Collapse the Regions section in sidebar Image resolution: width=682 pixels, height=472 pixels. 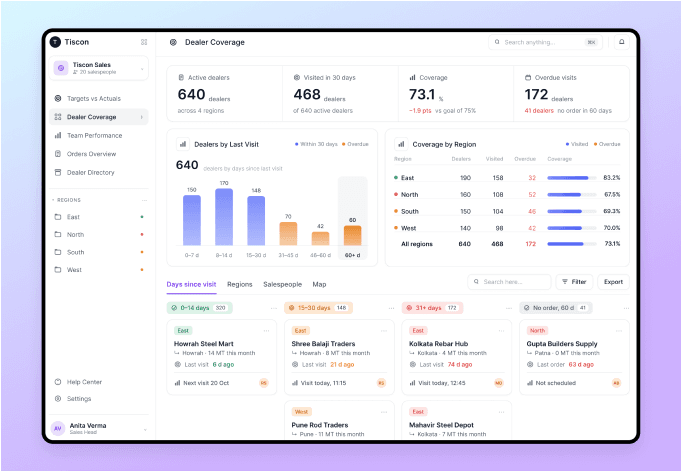pos(53,200)
